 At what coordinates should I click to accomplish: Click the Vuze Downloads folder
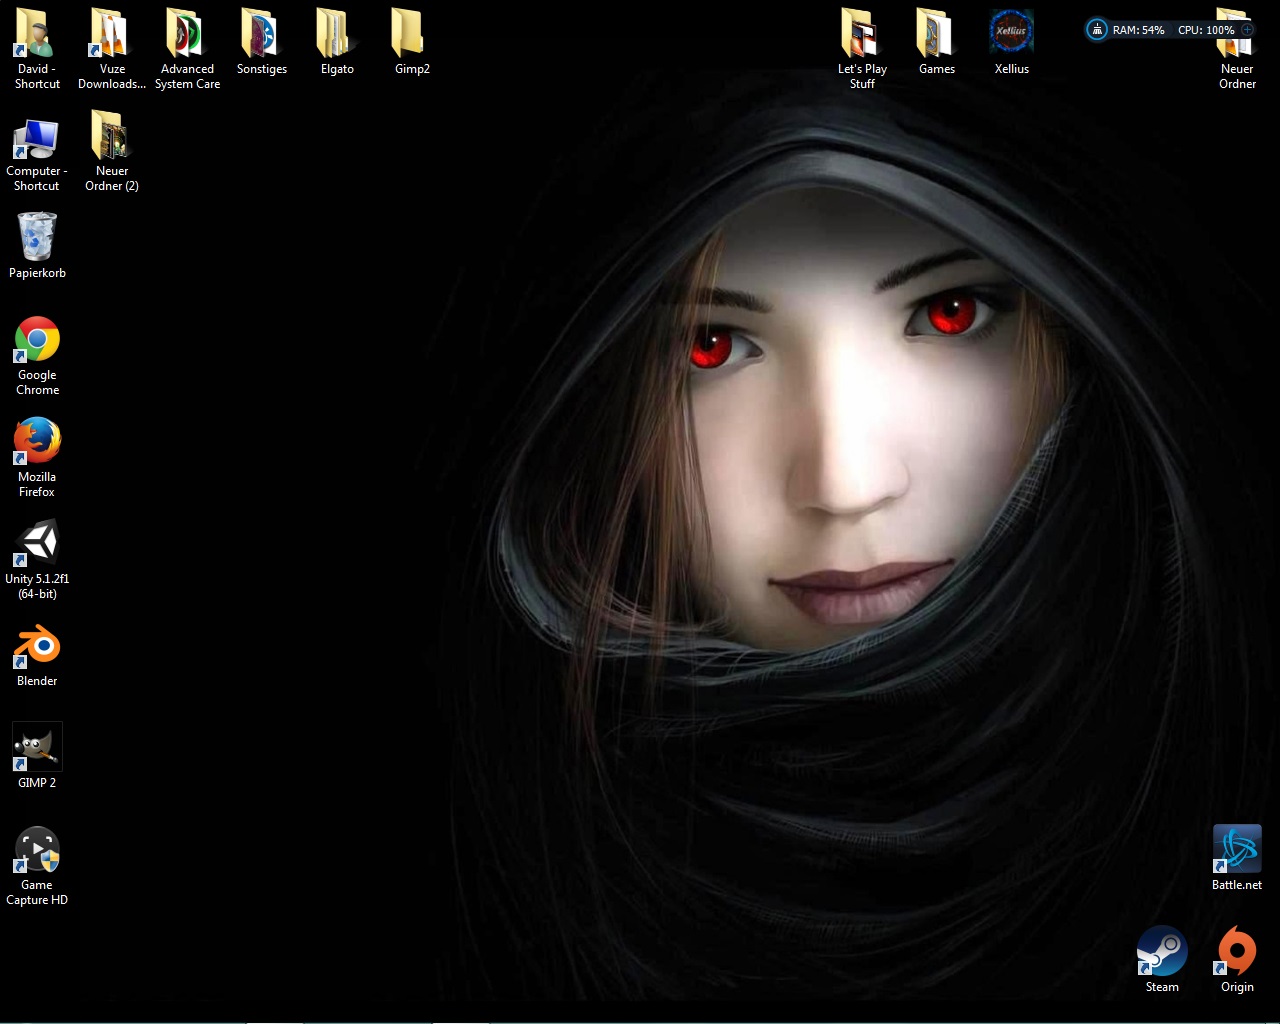[111, 35]
